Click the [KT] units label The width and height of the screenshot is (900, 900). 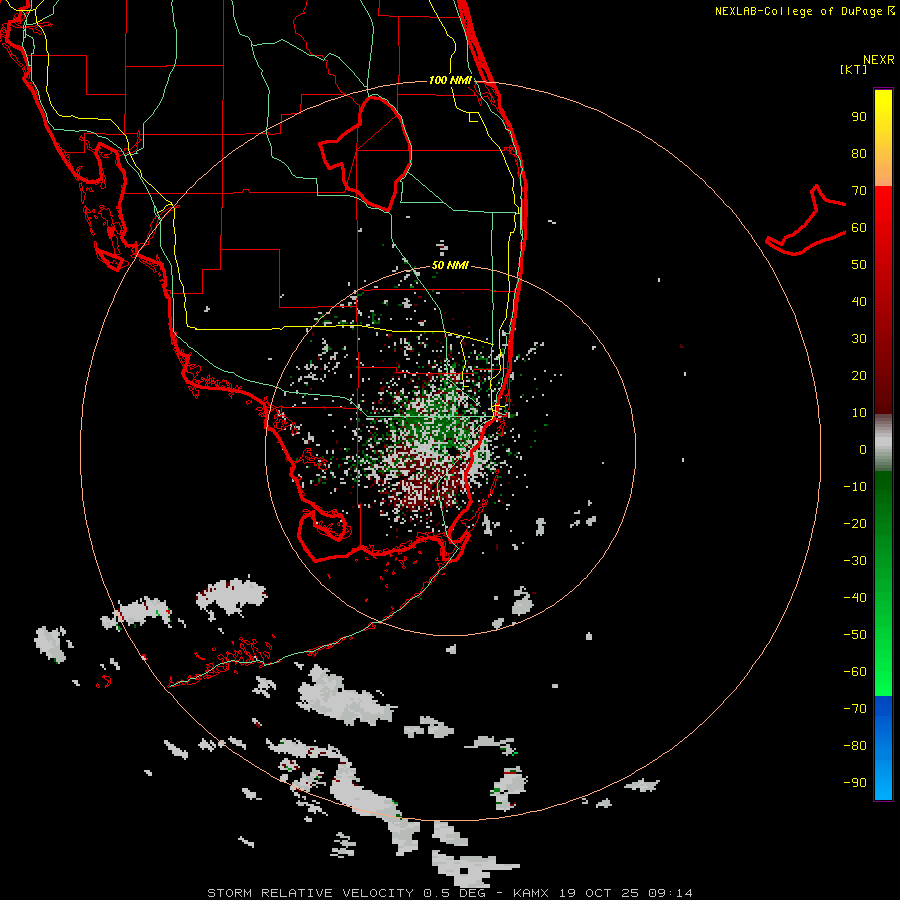pos(854,69)
